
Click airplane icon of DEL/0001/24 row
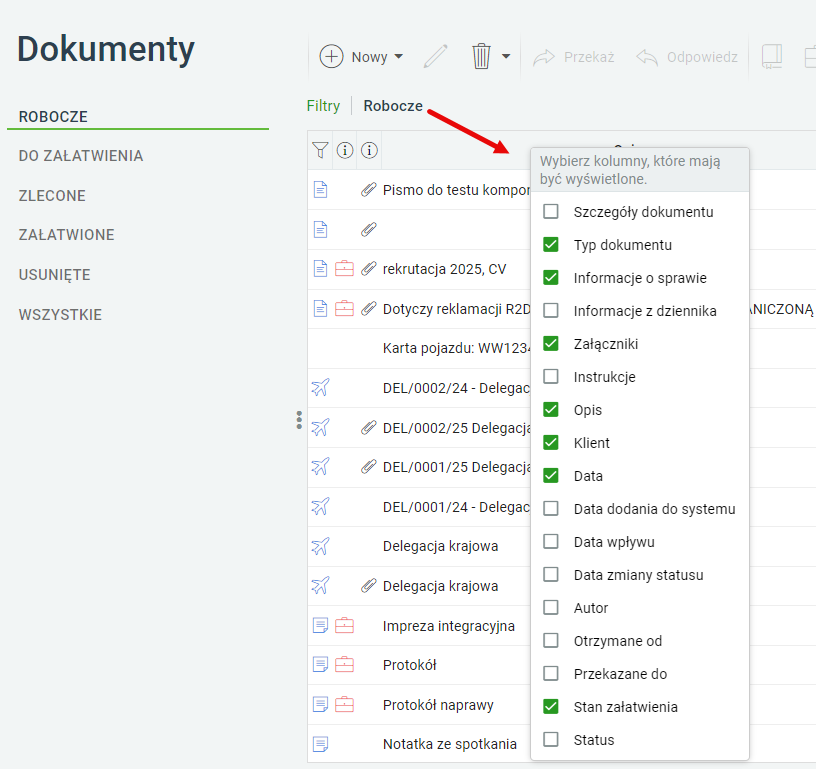tap(321, 506)
